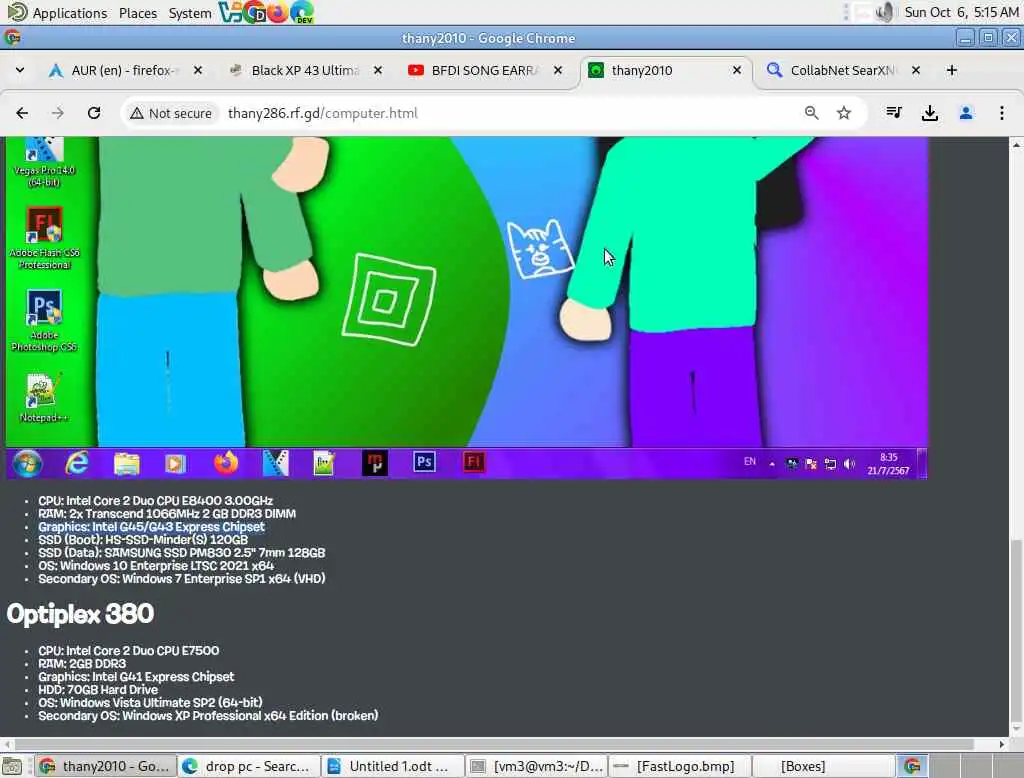Click Adobe Flash CS6 Professional icon in image
Screen dimensions: 1024x778
coord(44,238)
